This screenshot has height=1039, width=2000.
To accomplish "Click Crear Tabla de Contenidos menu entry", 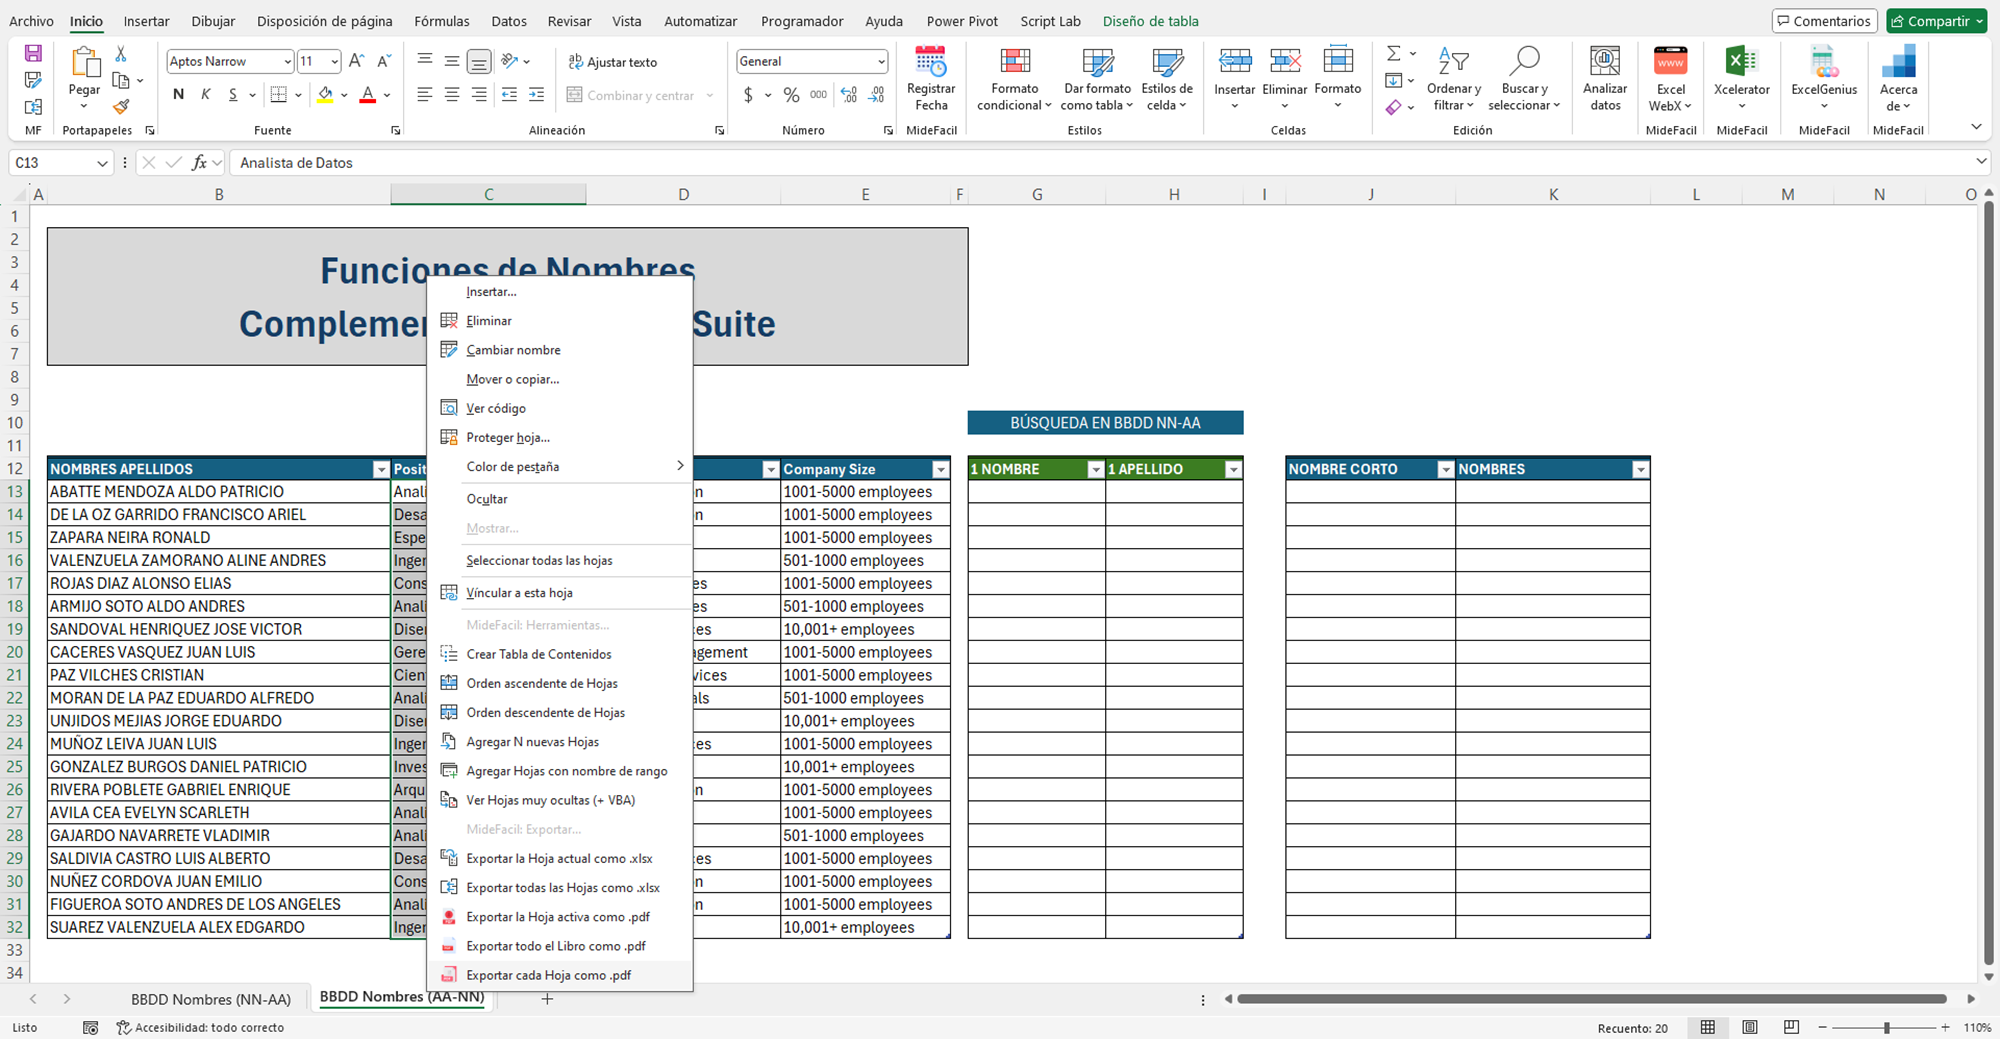I will (x=560, y=654).
